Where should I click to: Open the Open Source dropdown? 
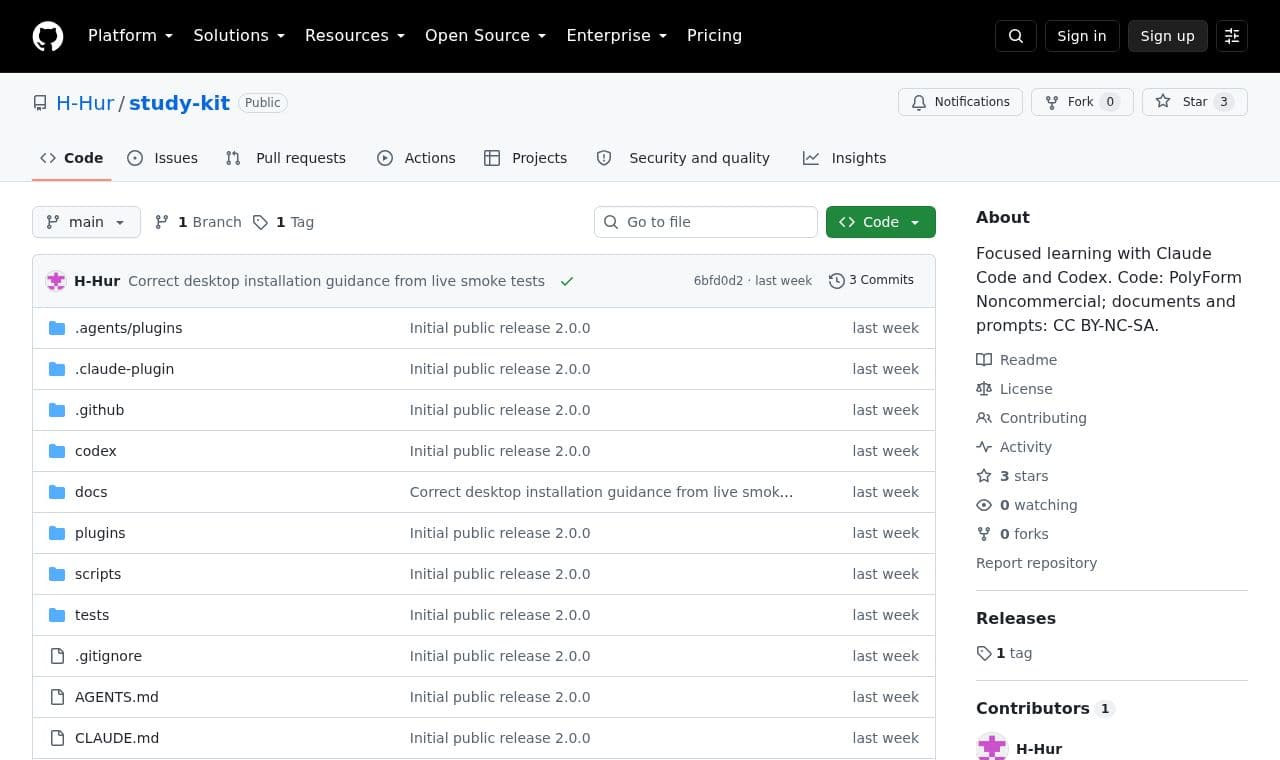tap(485, 36)
